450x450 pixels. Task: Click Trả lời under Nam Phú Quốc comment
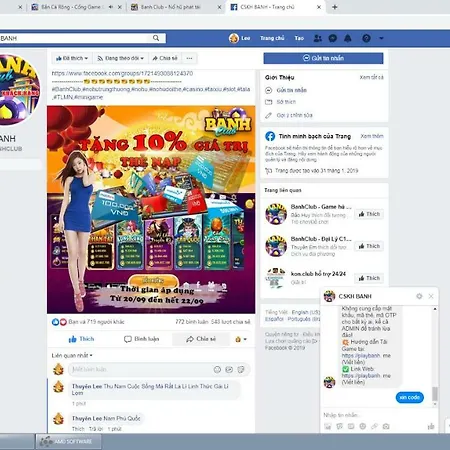click(x=96, y=429)
